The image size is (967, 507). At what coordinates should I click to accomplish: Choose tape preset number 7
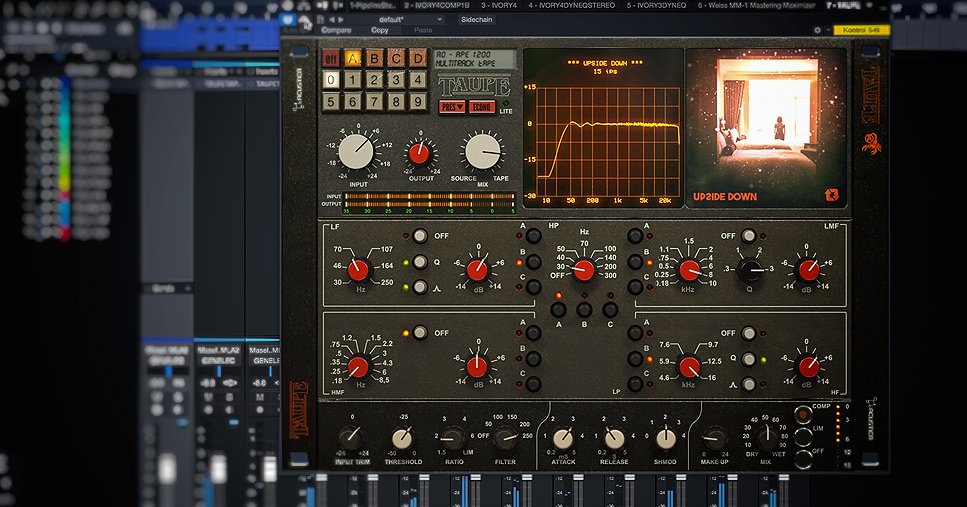[x=374, y=101]
